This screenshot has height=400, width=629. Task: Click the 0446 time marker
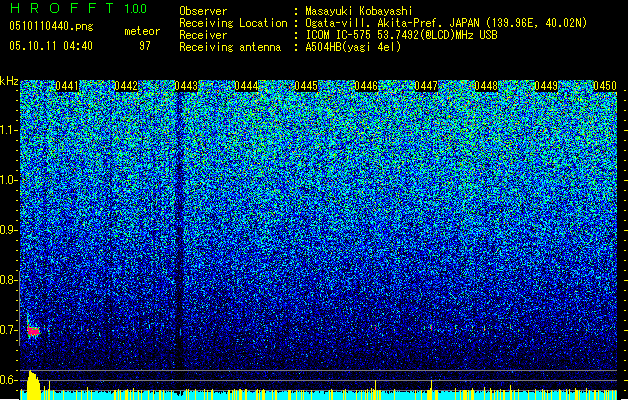pyautogui.click(x=366, y=86)
